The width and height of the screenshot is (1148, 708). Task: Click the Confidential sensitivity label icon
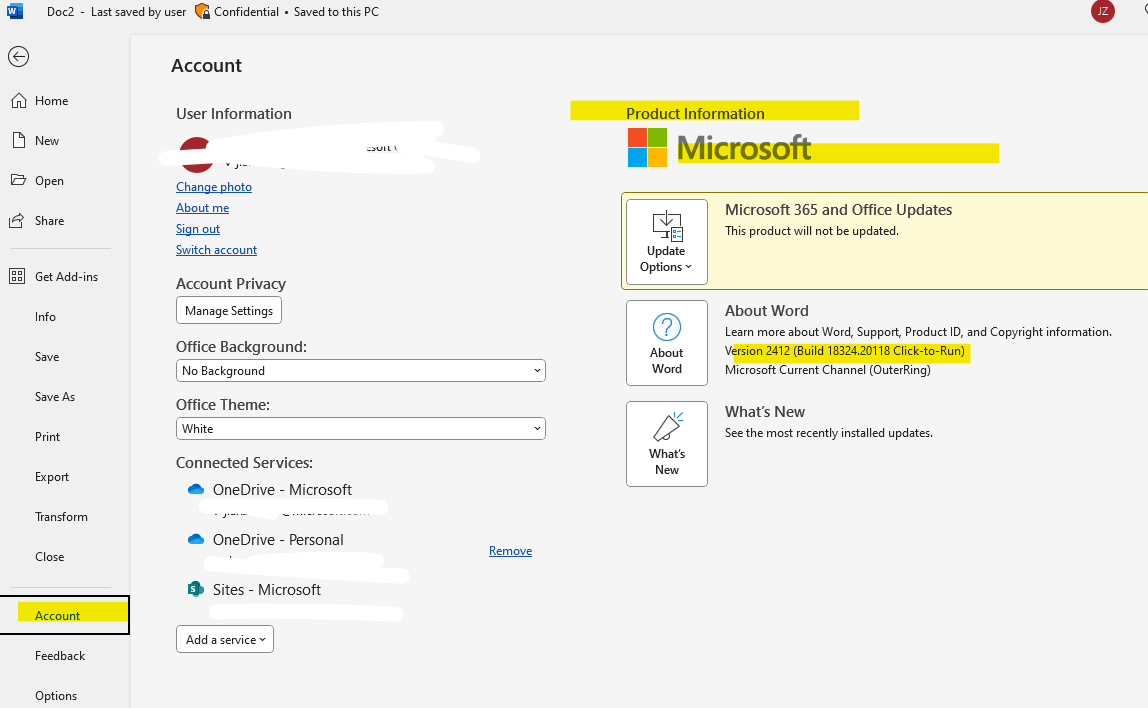(203, 11)
